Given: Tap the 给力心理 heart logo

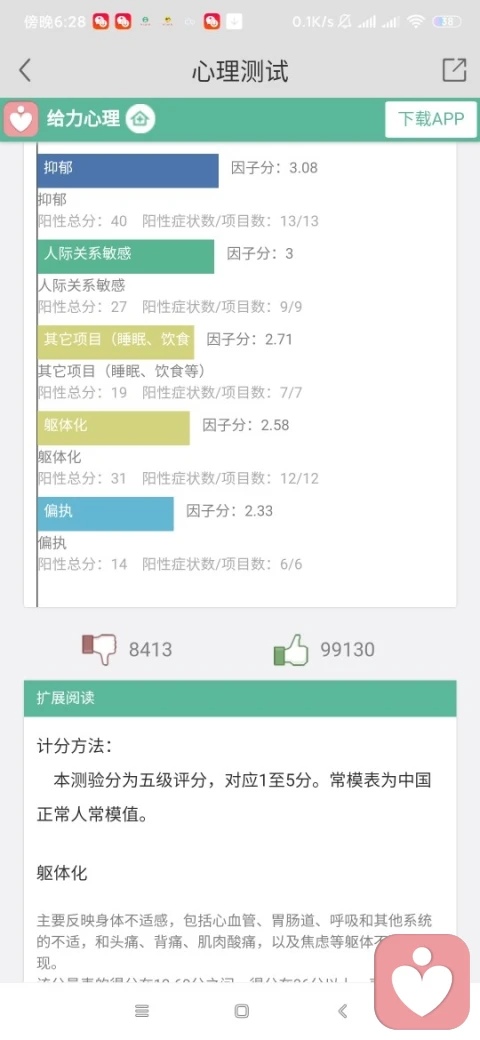Looking at the screenshot, I should [21, 119].
